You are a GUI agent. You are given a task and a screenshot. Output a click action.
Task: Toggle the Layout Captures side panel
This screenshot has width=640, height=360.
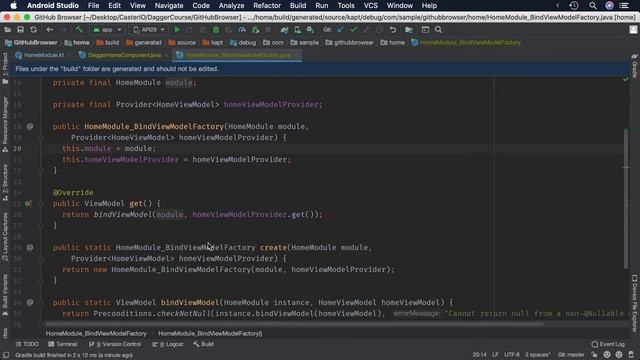5,237
